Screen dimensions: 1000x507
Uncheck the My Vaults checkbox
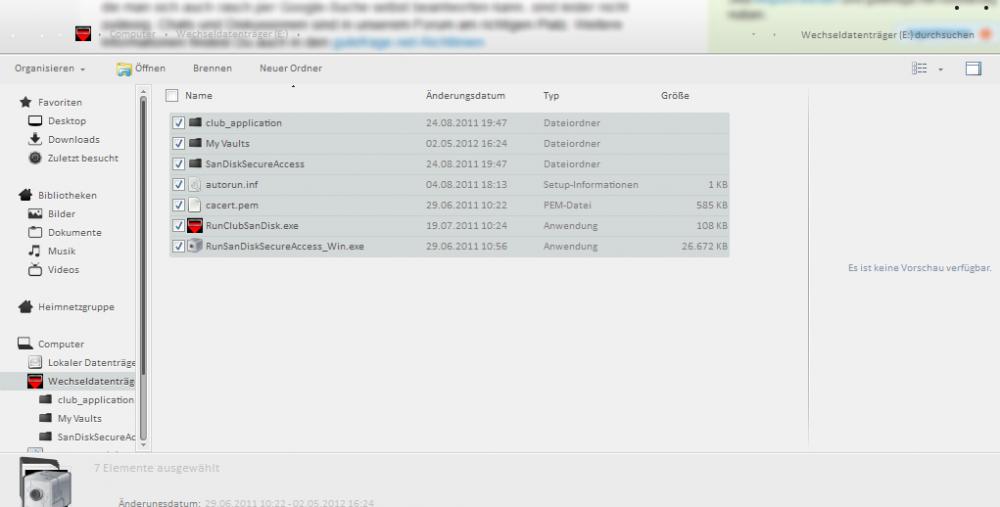[179, 144]
